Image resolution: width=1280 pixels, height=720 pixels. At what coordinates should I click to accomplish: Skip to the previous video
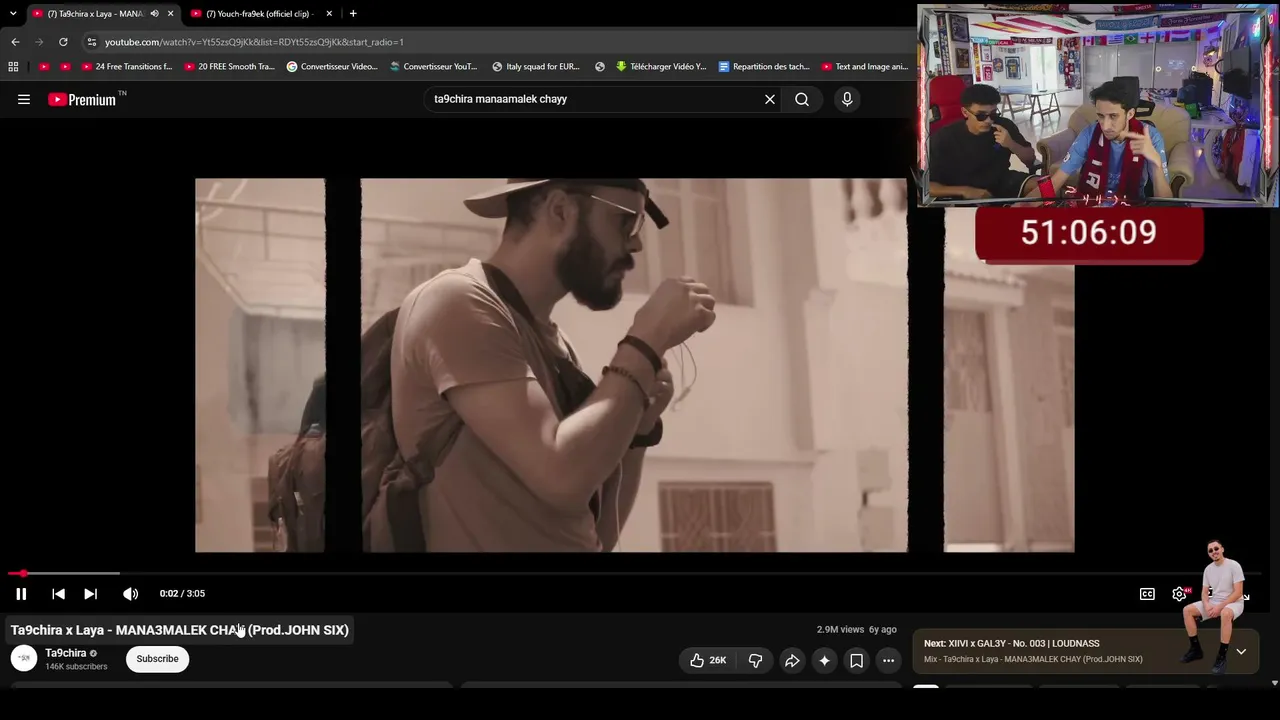pos(58,594)
